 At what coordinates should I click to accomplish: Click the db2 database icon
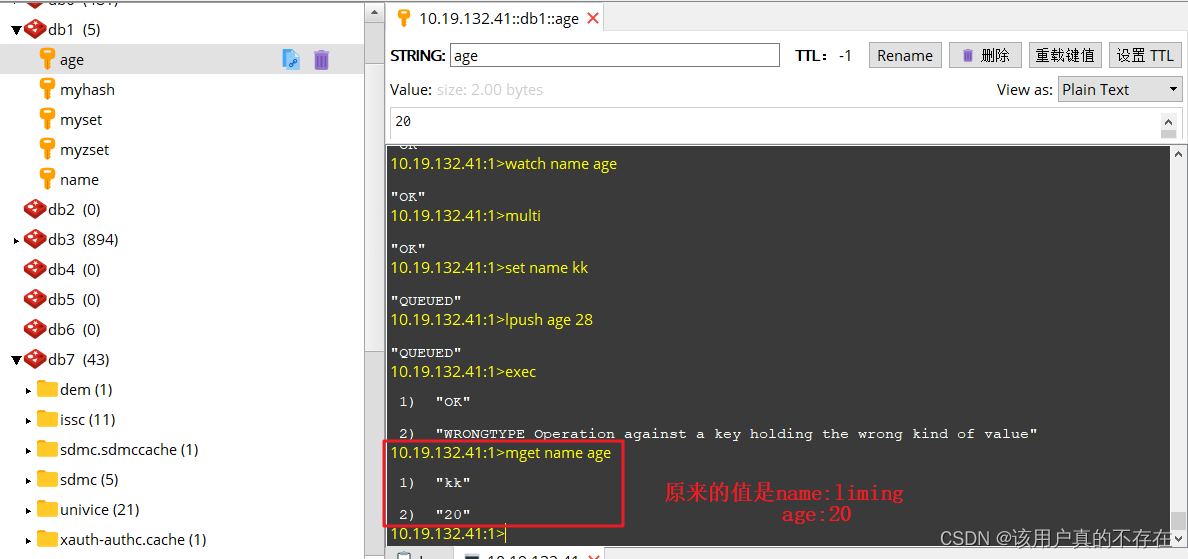pos(35,209)
